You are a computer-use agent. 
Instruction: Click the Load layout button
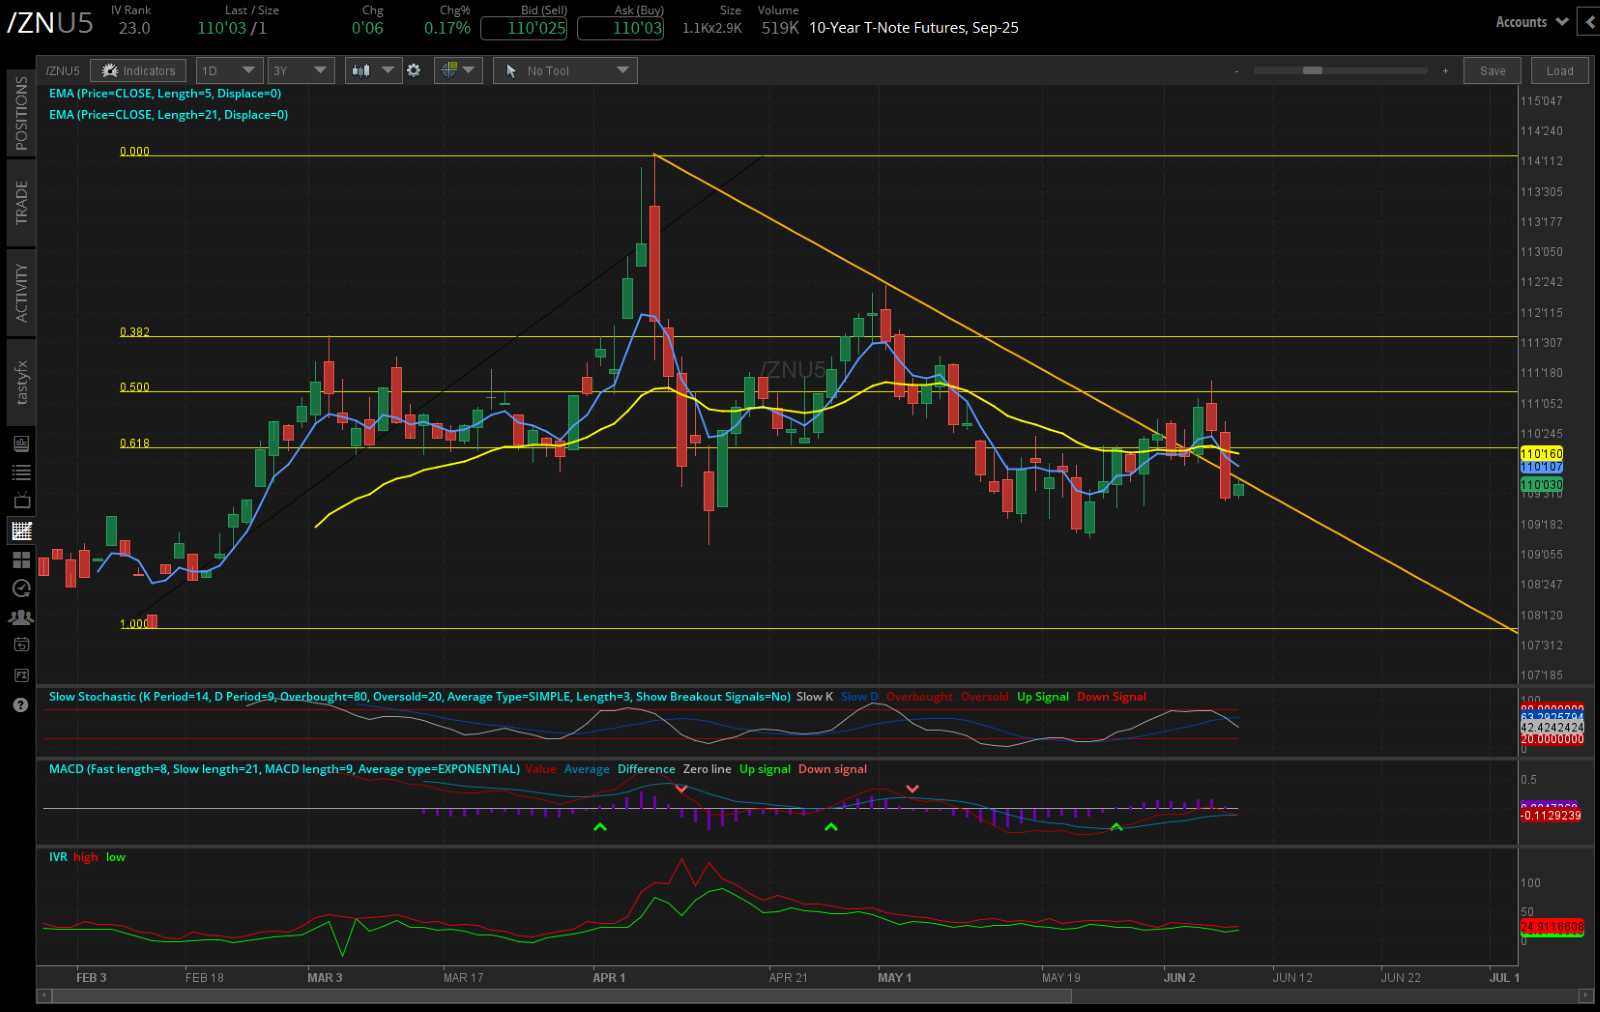coord(1559,70)
